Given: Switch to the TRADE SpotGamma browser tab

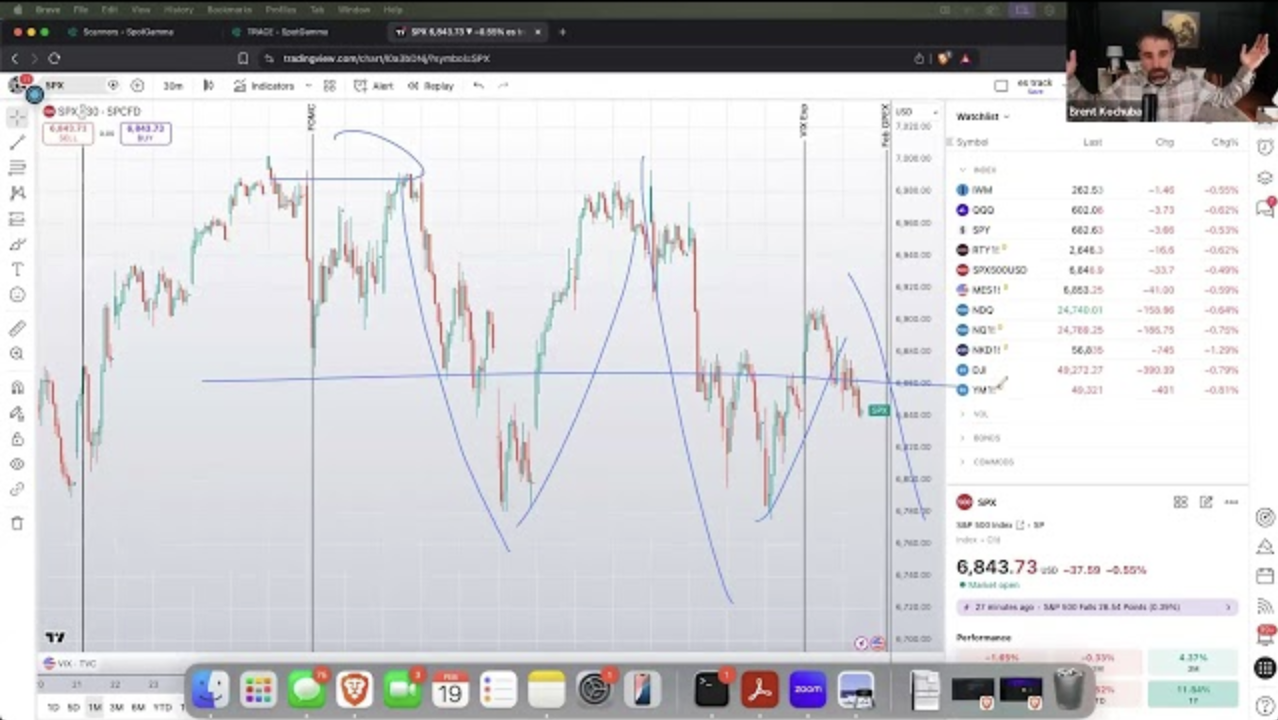Looking at the screenshot, I should click(x=287, y=32).
